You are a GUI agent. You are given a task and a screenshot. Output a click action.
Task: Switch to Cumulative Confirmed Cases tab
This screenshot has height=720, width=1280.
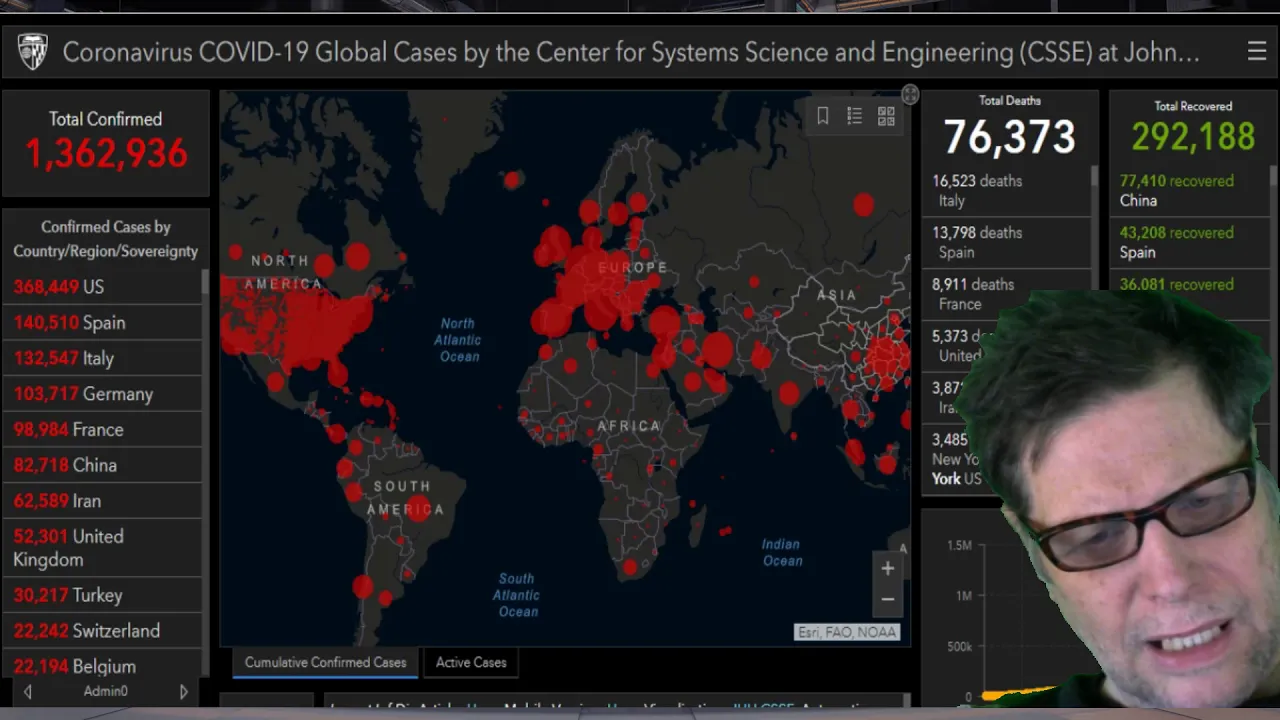coord(325,662)
